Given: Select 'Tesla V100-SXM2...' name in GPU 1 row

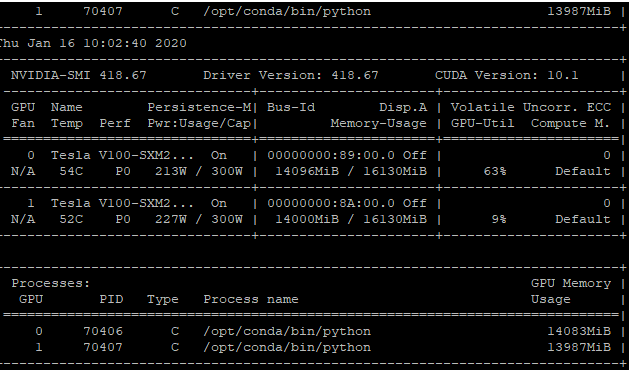Looking at the screenshot, I should [x=122, y=203].
